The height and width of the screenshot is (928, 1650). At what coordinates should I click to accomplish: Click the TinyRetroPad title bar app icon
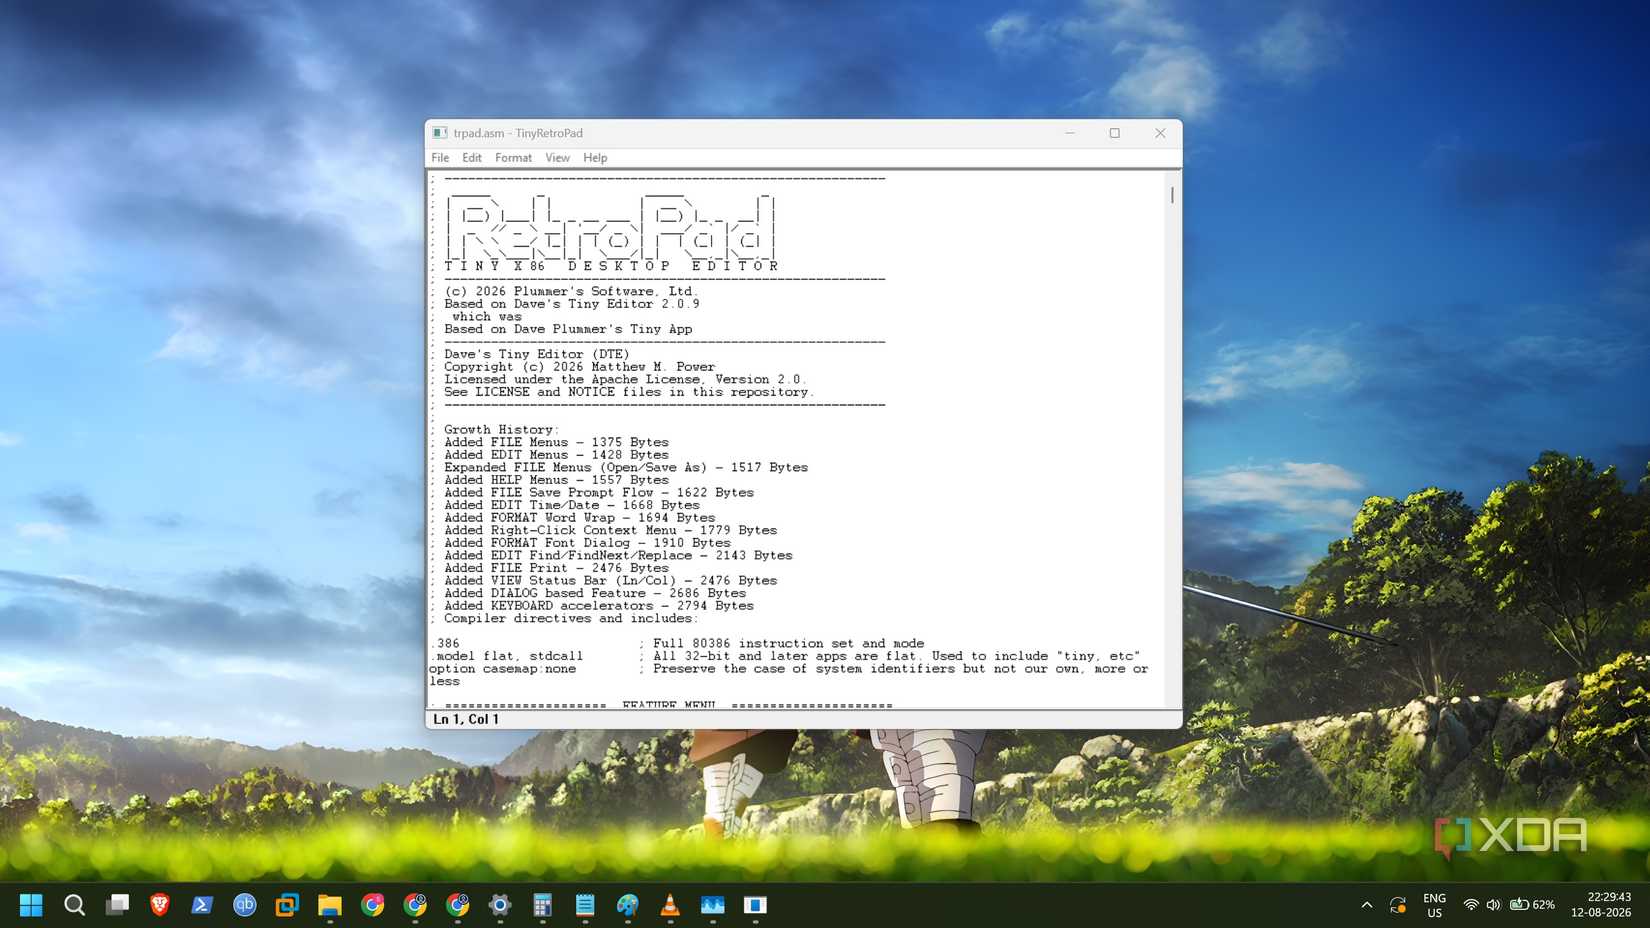coord(440,133)
